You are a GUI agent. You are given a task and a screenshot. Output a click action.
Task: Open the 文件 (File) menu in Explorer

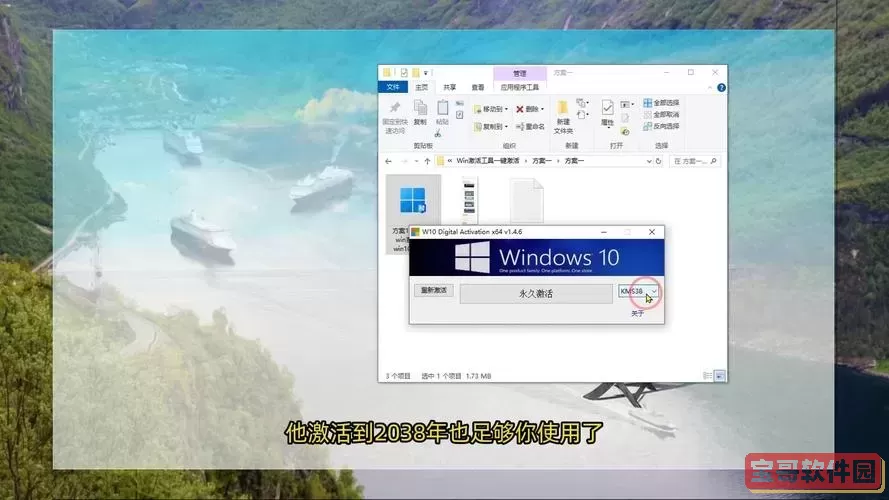pyautogui.click(x=393, y=87)
